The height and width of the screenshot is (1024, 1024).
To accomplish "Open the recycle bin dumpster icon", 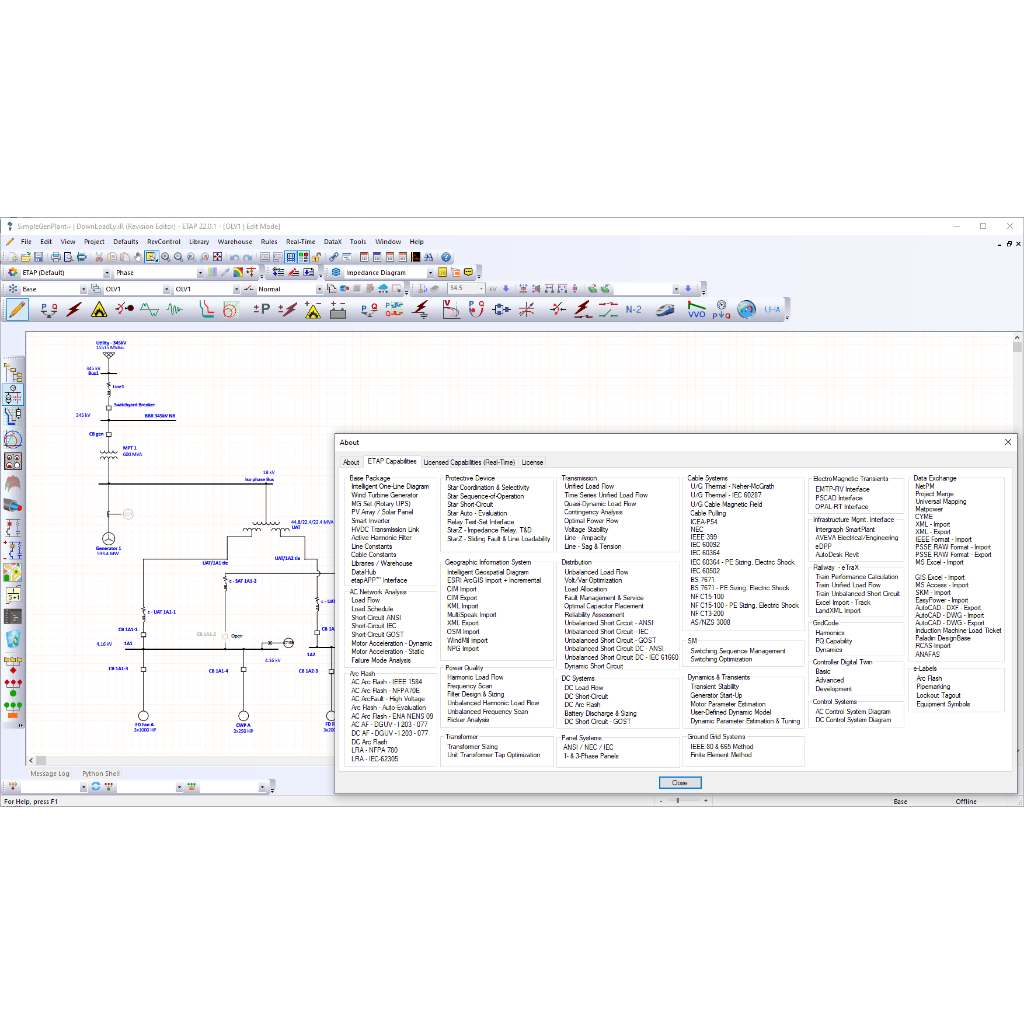I will tap(13, 639).
